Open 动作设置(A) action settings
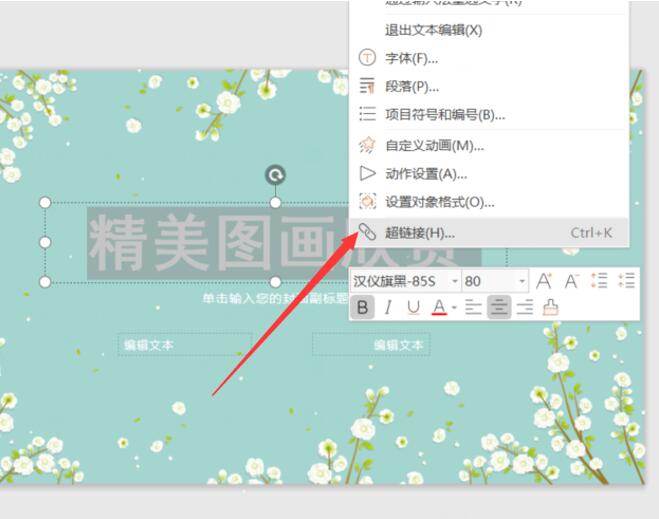The image size is (659, 519). pos(426,174)
